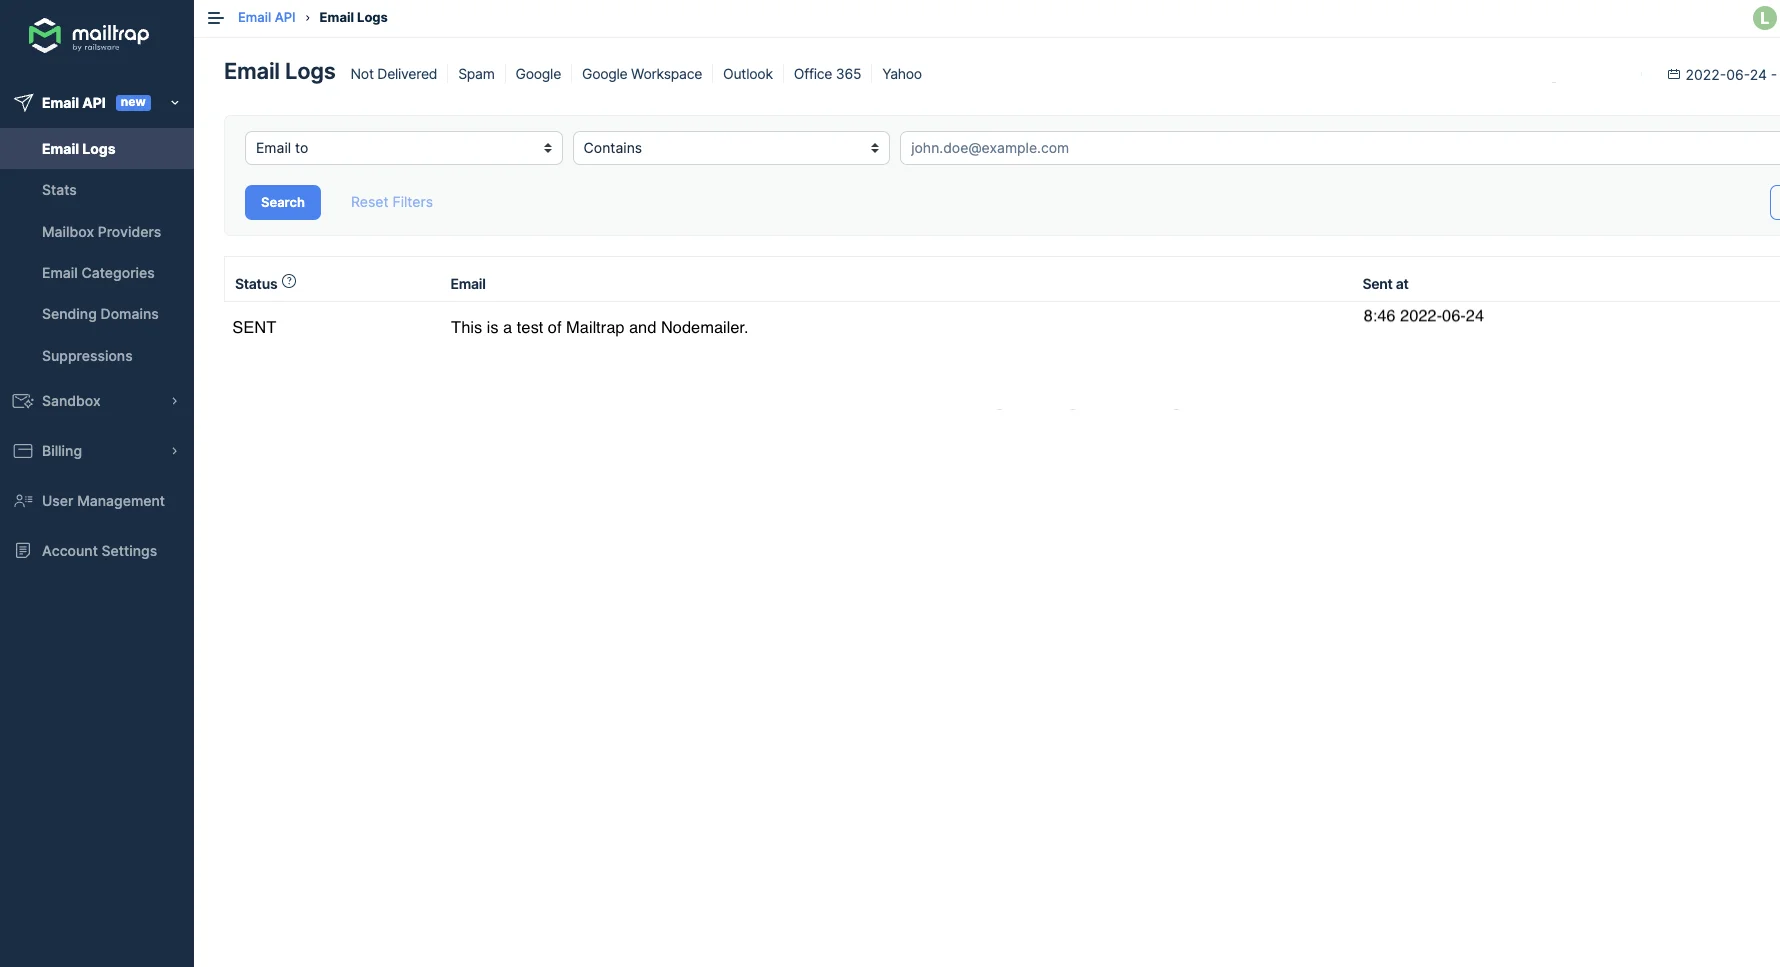Open the Email API dropdown arrow

click(x=175, y=103)
